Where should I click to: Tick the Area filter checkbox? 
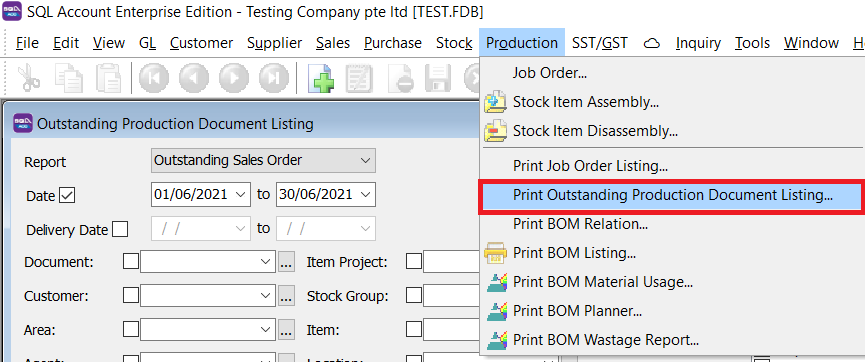[x=131, y=329]
